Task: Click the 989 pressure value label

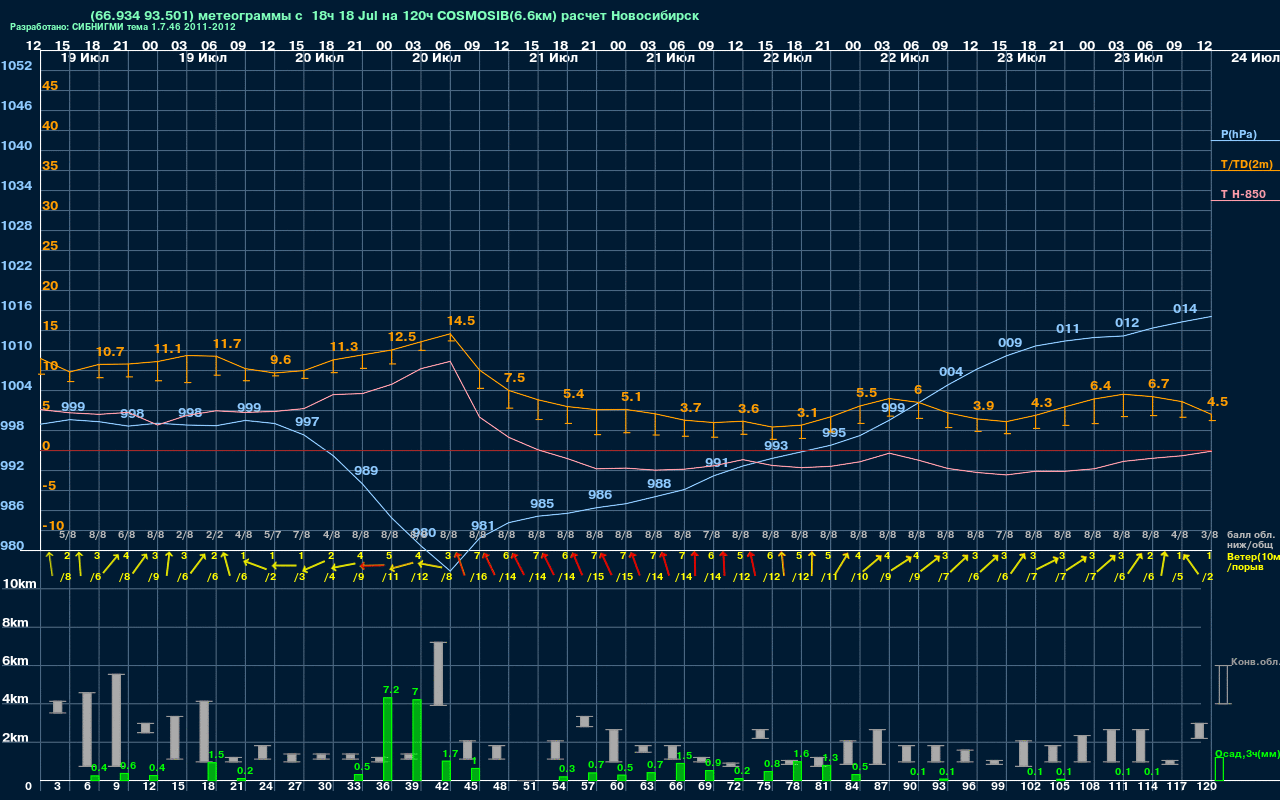Action: click(x=366, y=471)
